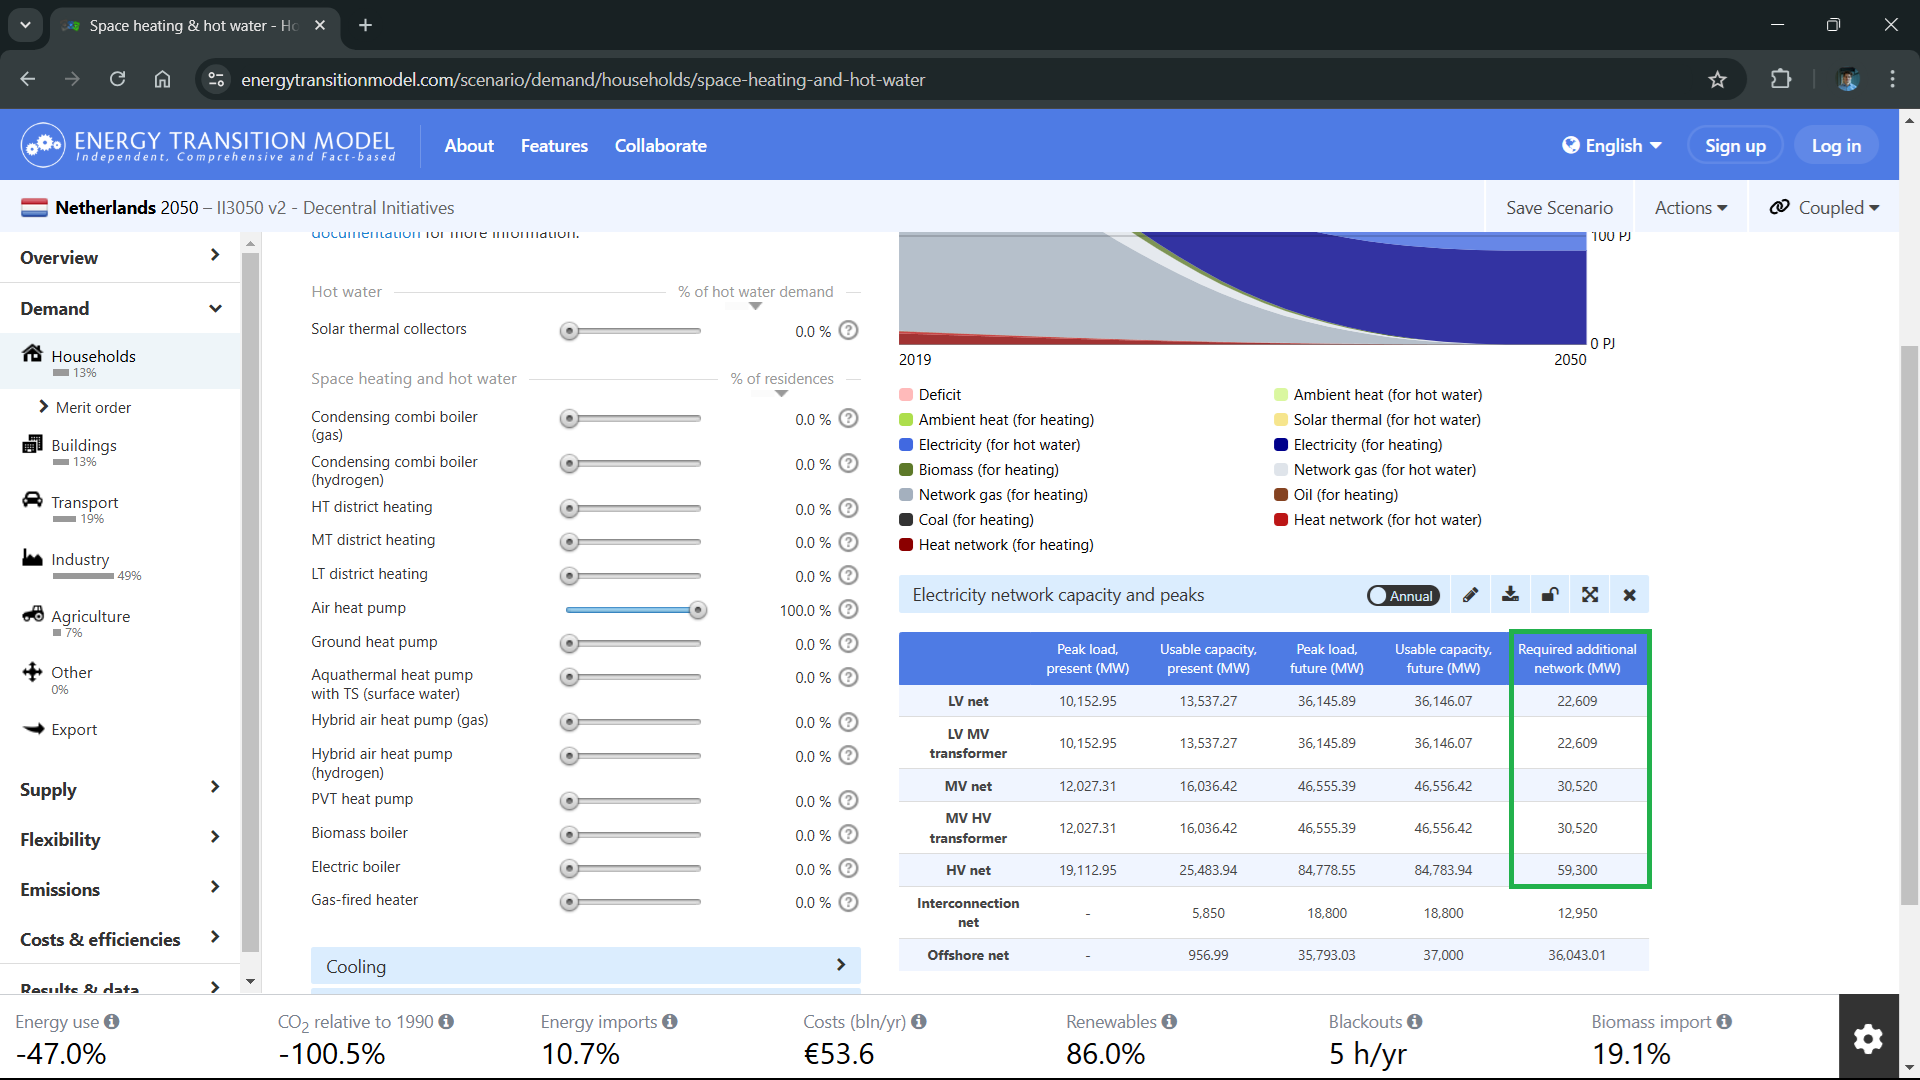Open browser extensions puzzle icon
The width and height of the screenshot is (1920, 1080).
point(1781,80)
